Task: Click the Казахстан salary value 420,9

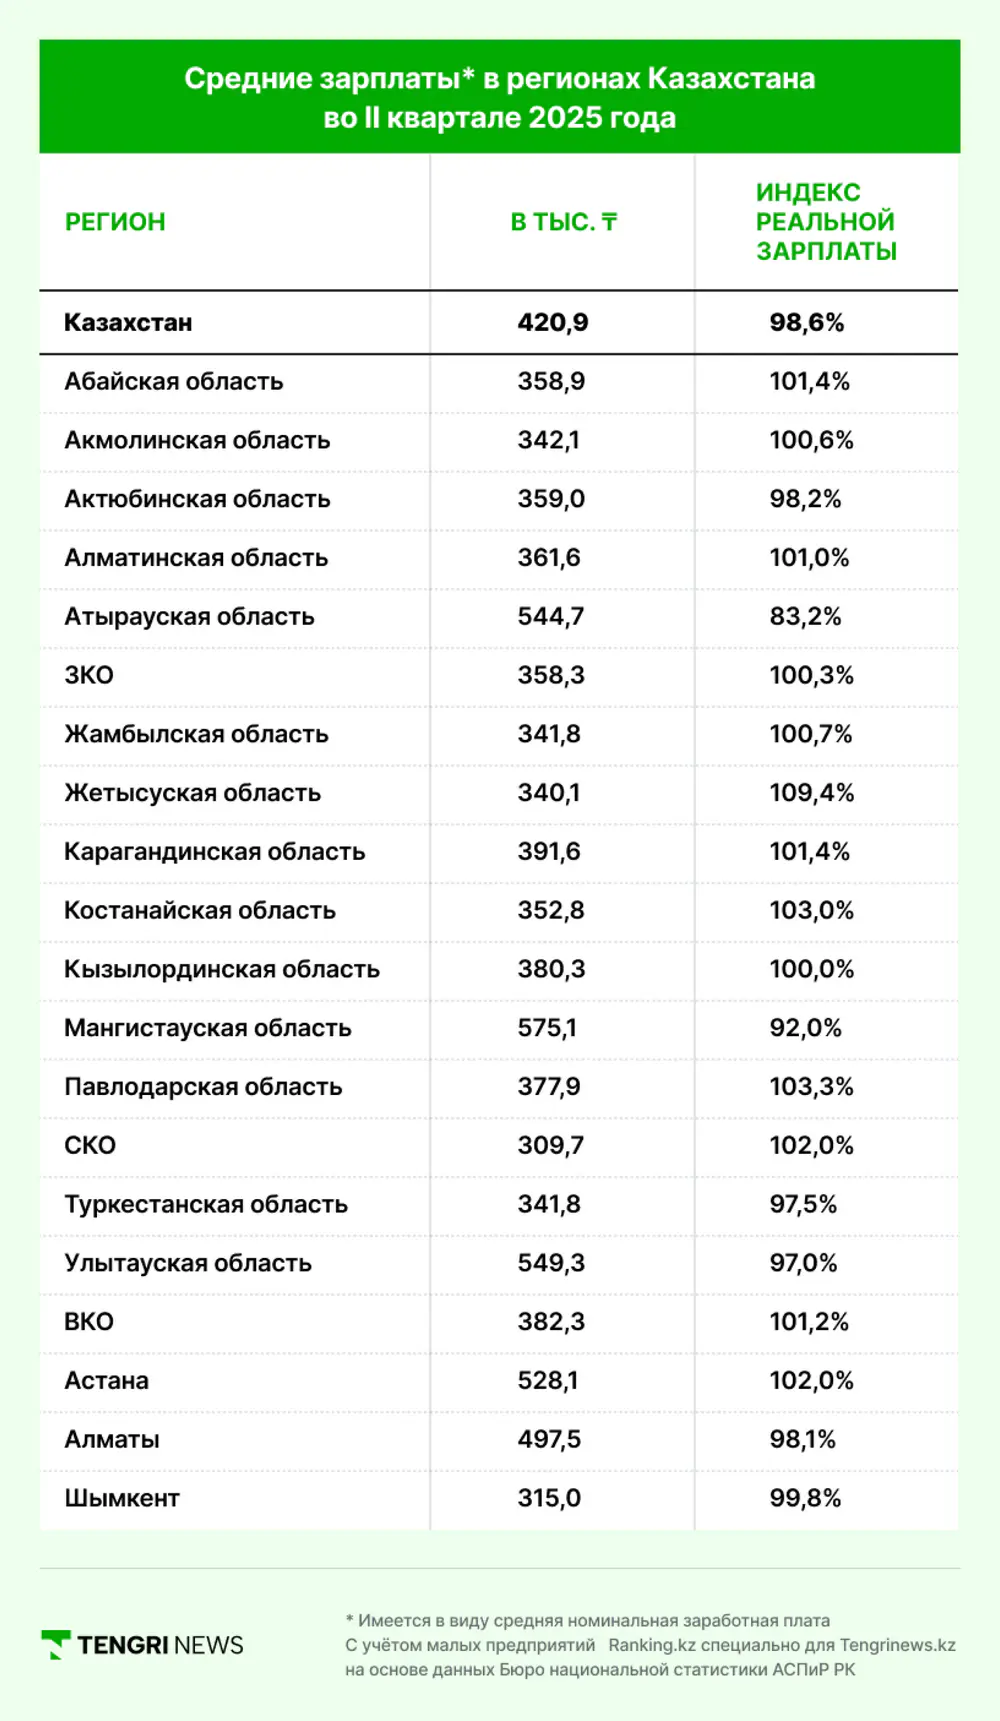Action: pos(552,323)
